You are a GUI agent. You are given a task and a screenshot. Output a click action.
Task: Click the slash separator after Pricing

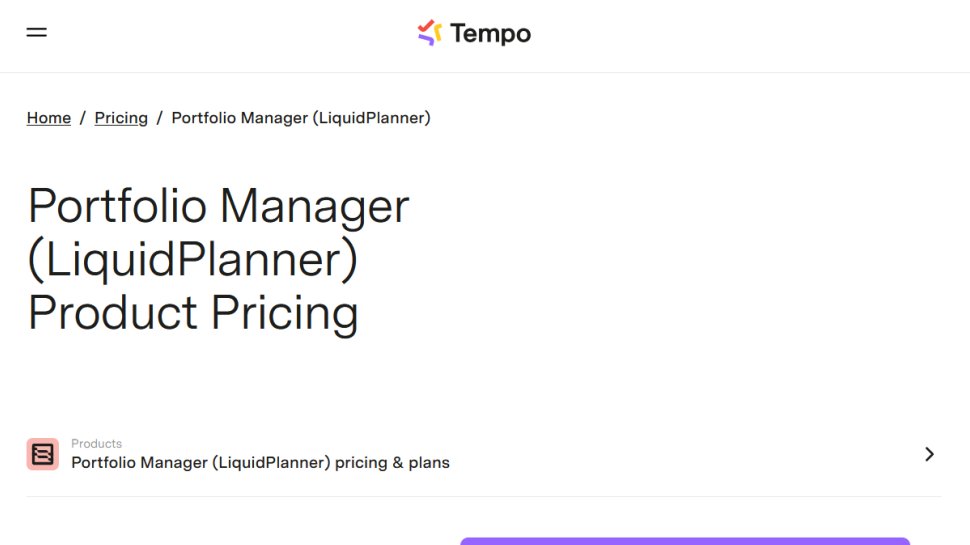[x=159, y=118]
